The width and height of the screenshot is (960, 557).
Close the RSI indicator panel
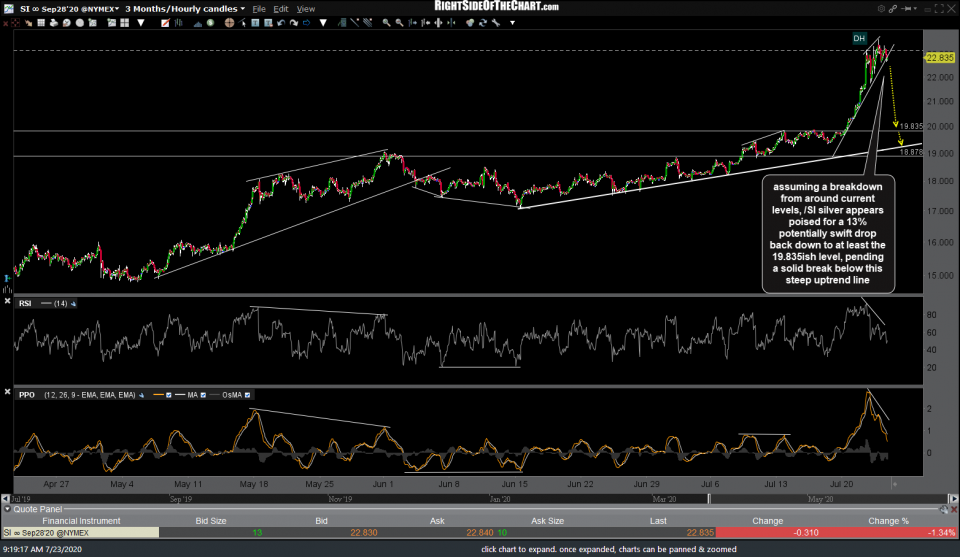pos(9,299)
